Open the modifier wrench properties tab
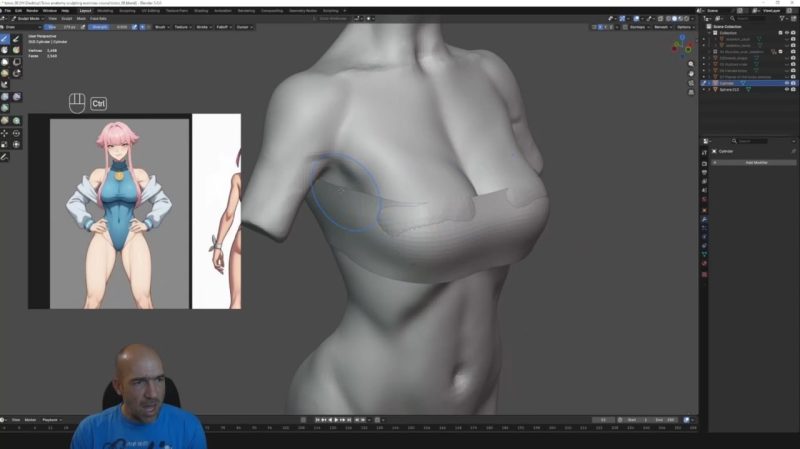 pos(703,219)
